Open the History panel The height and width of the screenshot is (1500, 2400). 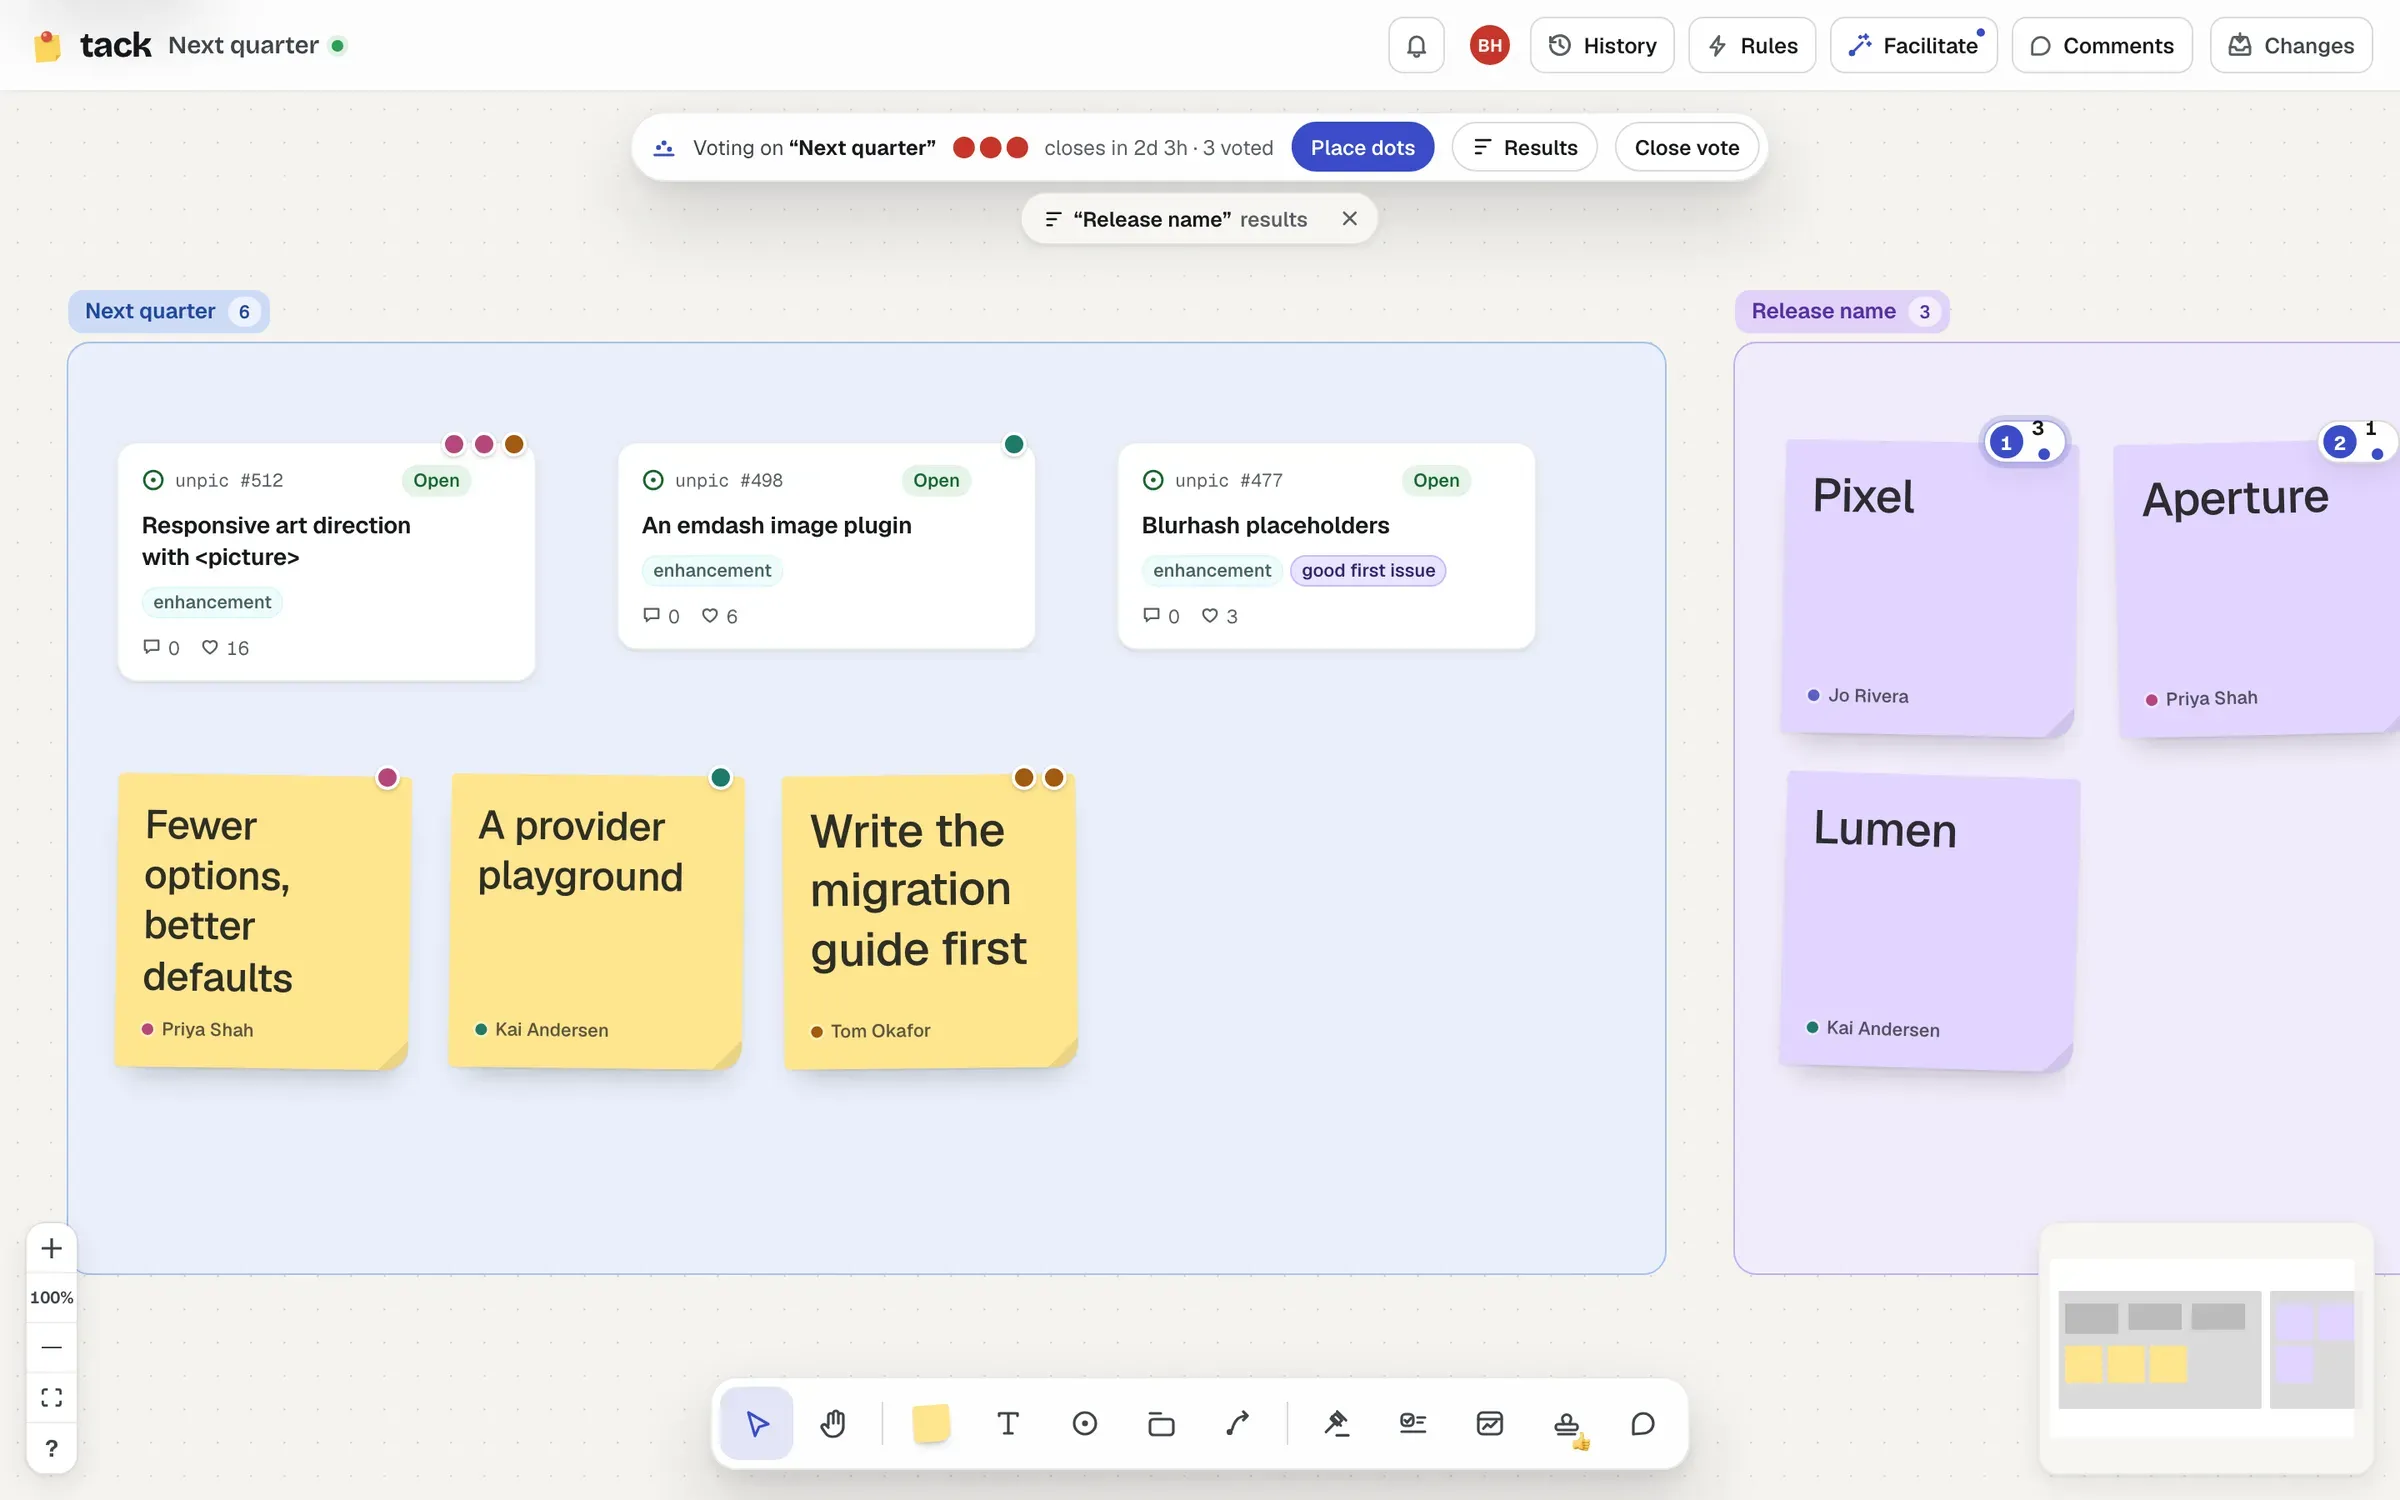click(x=1602, y=45)
